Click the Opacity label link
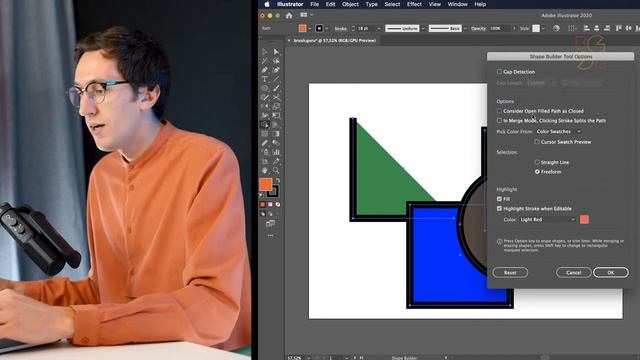The image size is (640, 360). click(478, 28)
